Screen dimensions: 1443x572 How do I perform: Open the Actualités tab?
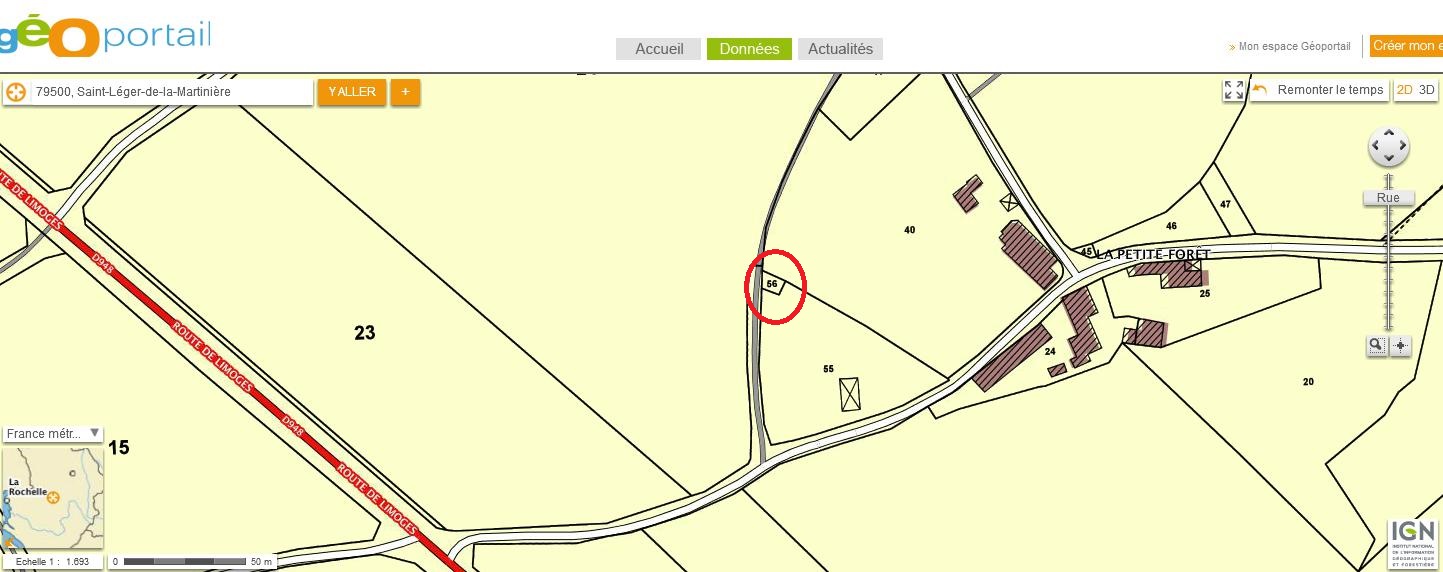coord(840,48)
